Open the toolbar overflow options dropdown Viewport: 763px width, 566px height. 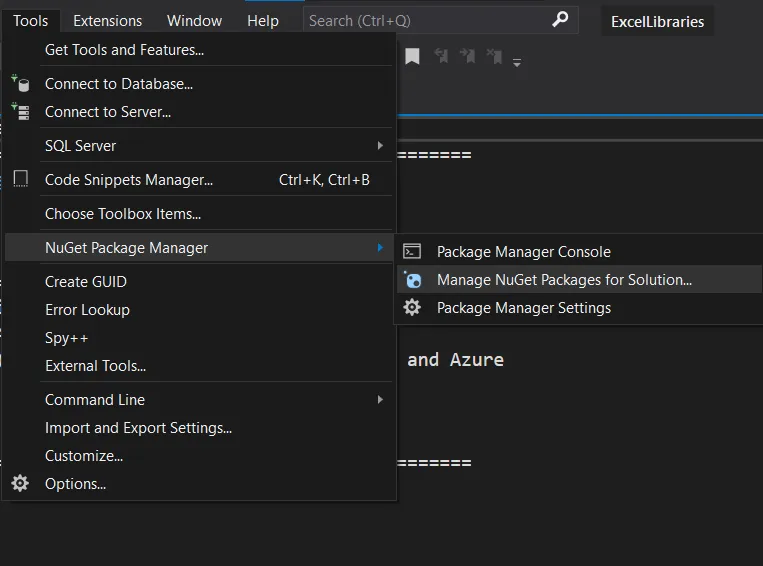517,62
